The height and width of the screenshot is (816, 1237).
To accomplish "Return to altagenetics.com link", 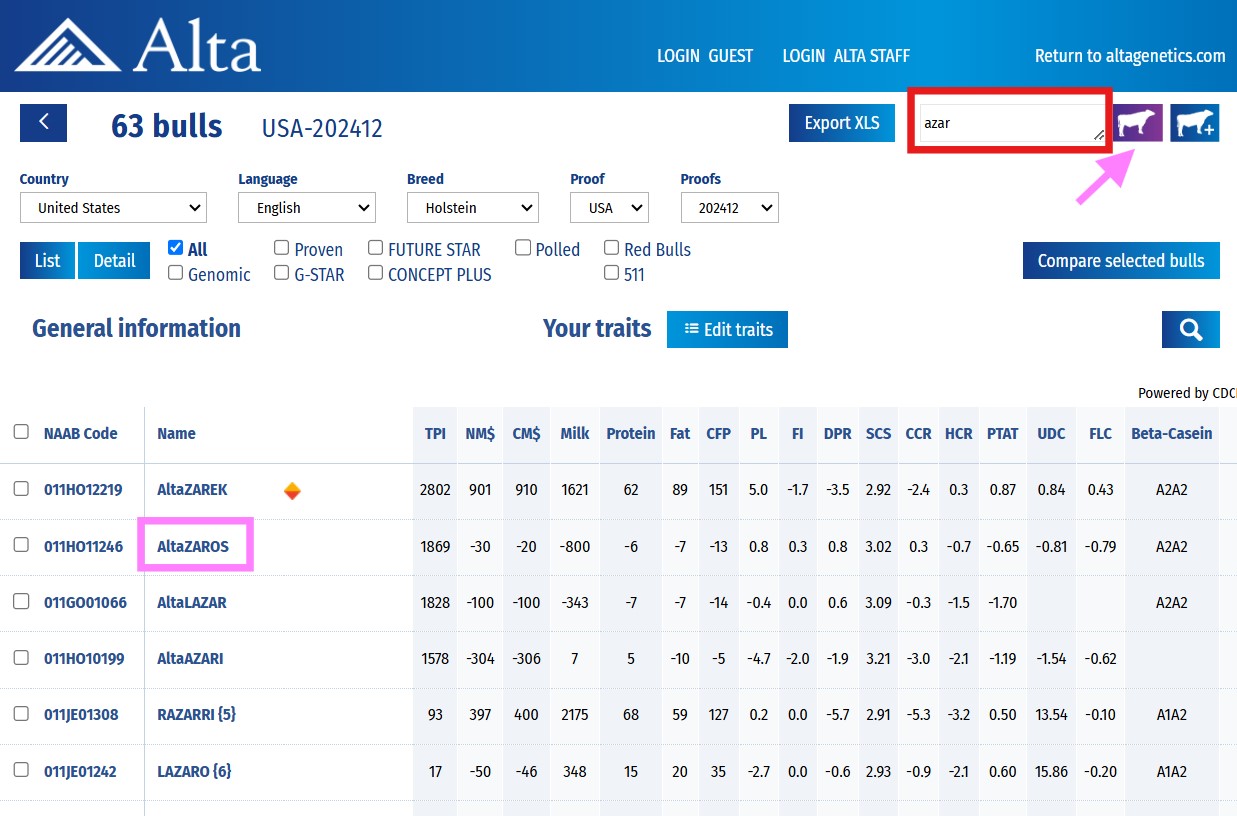I will coord(1130,56).
